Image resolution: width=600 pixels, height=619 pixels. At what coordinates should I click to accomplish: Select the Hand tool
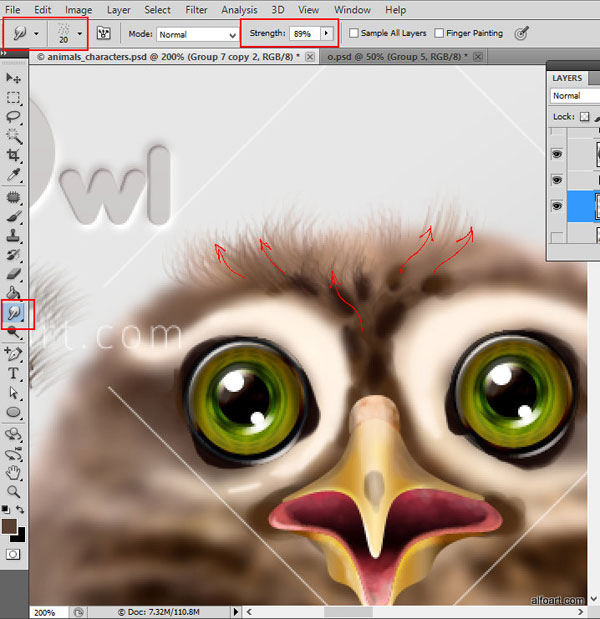click(x=13, y=473)
